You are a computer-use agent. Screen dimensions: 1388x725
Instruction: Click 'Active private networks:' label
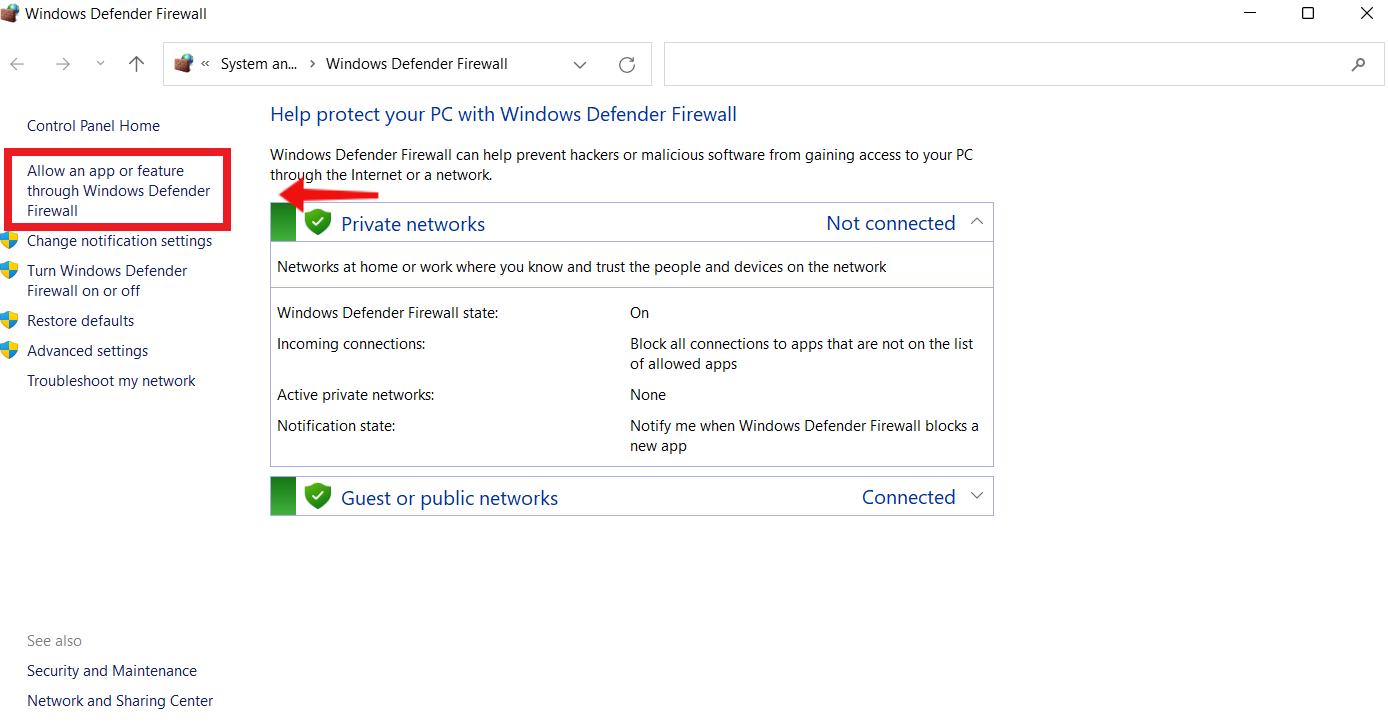tap(355, 395)
